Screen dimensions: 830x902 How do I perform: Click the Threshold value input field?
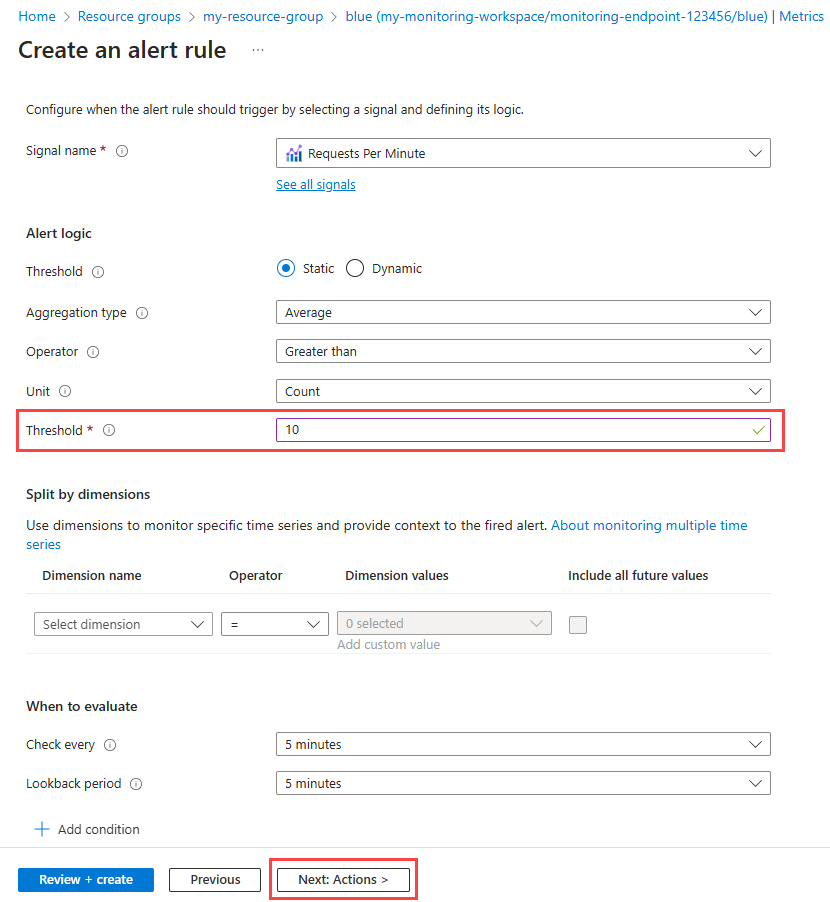(510, 430)
